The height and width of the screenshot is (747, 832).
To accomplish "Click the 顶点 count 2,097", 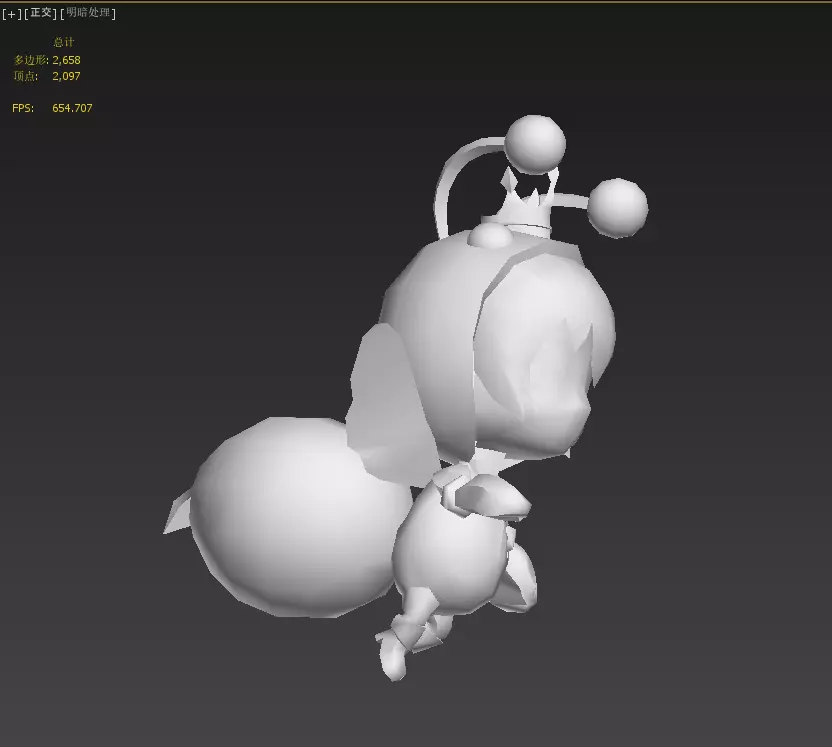I will click(x=66, y=76).
